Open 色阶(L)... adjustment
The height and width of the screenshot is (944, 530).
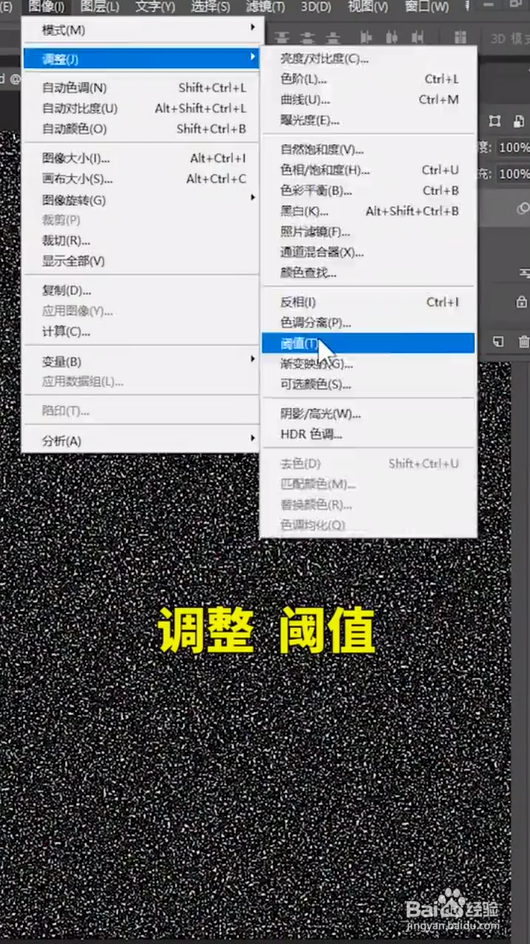click(x=368, y=79)
